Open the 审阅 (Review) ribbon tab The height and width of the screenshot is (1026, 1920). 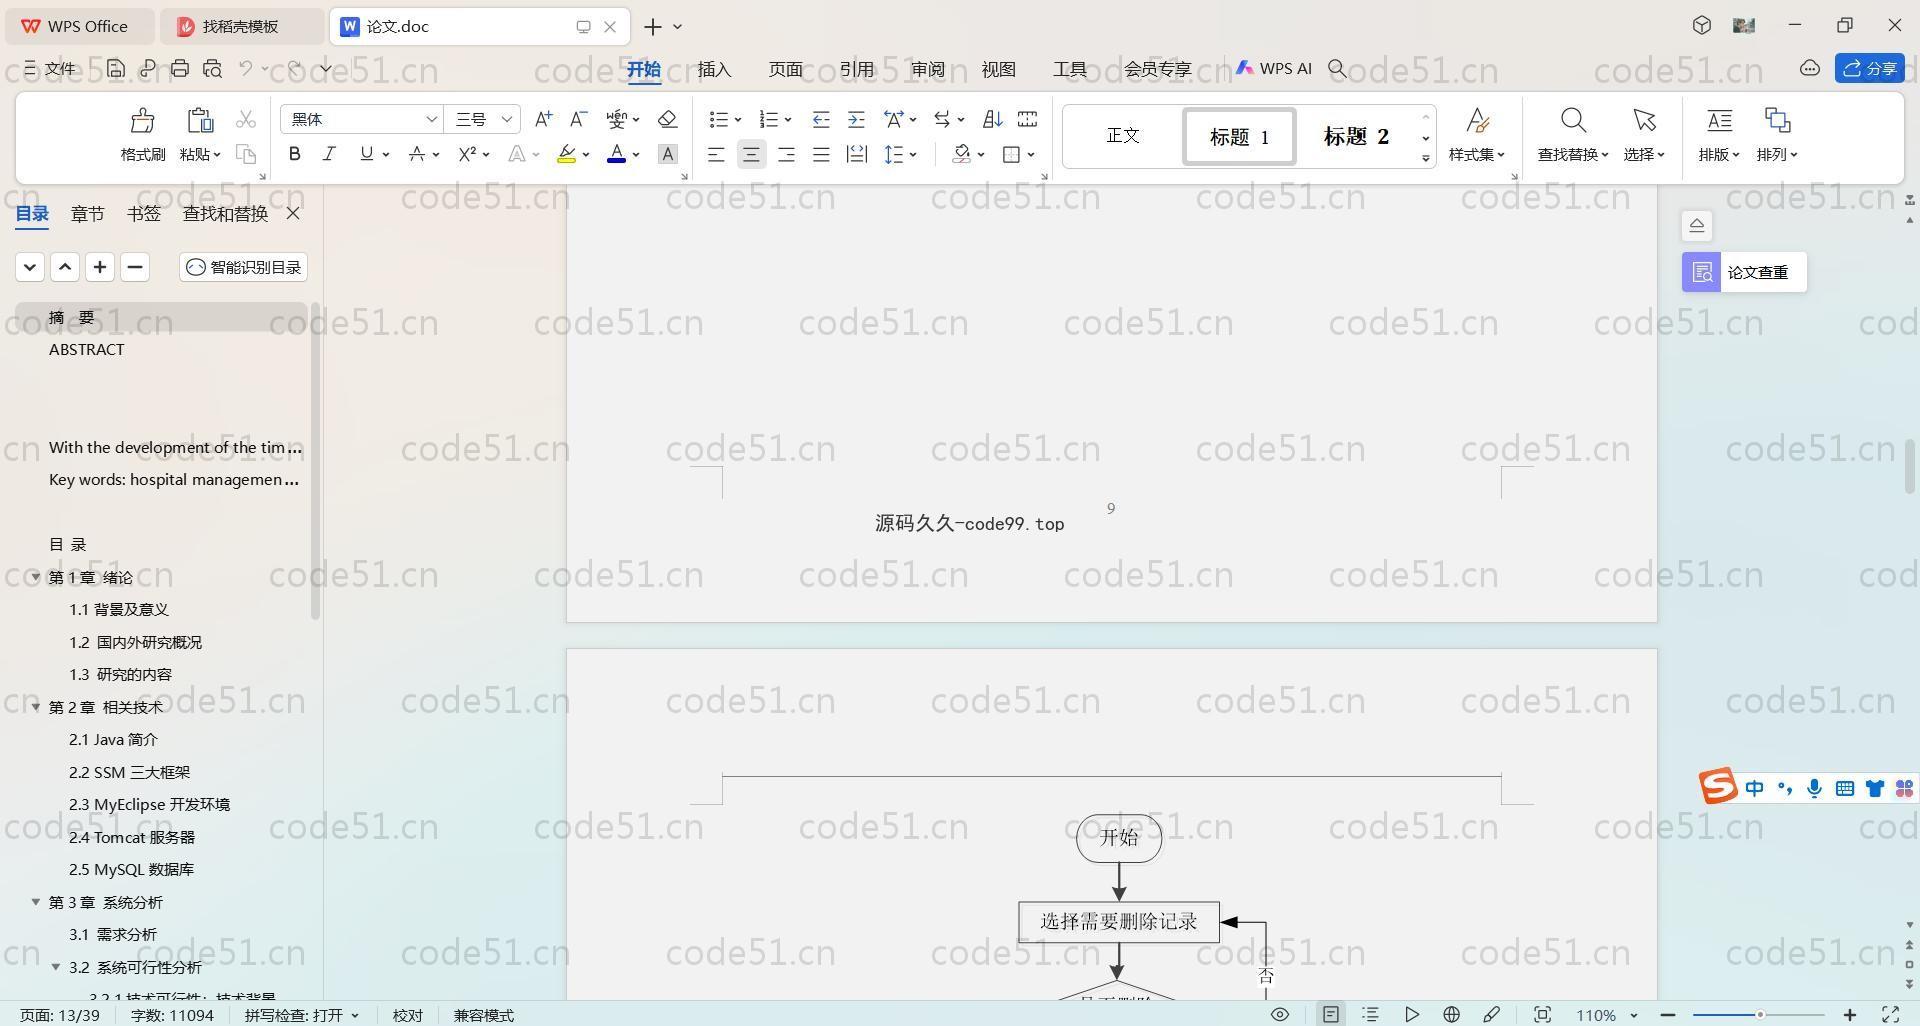coord(927,69)
